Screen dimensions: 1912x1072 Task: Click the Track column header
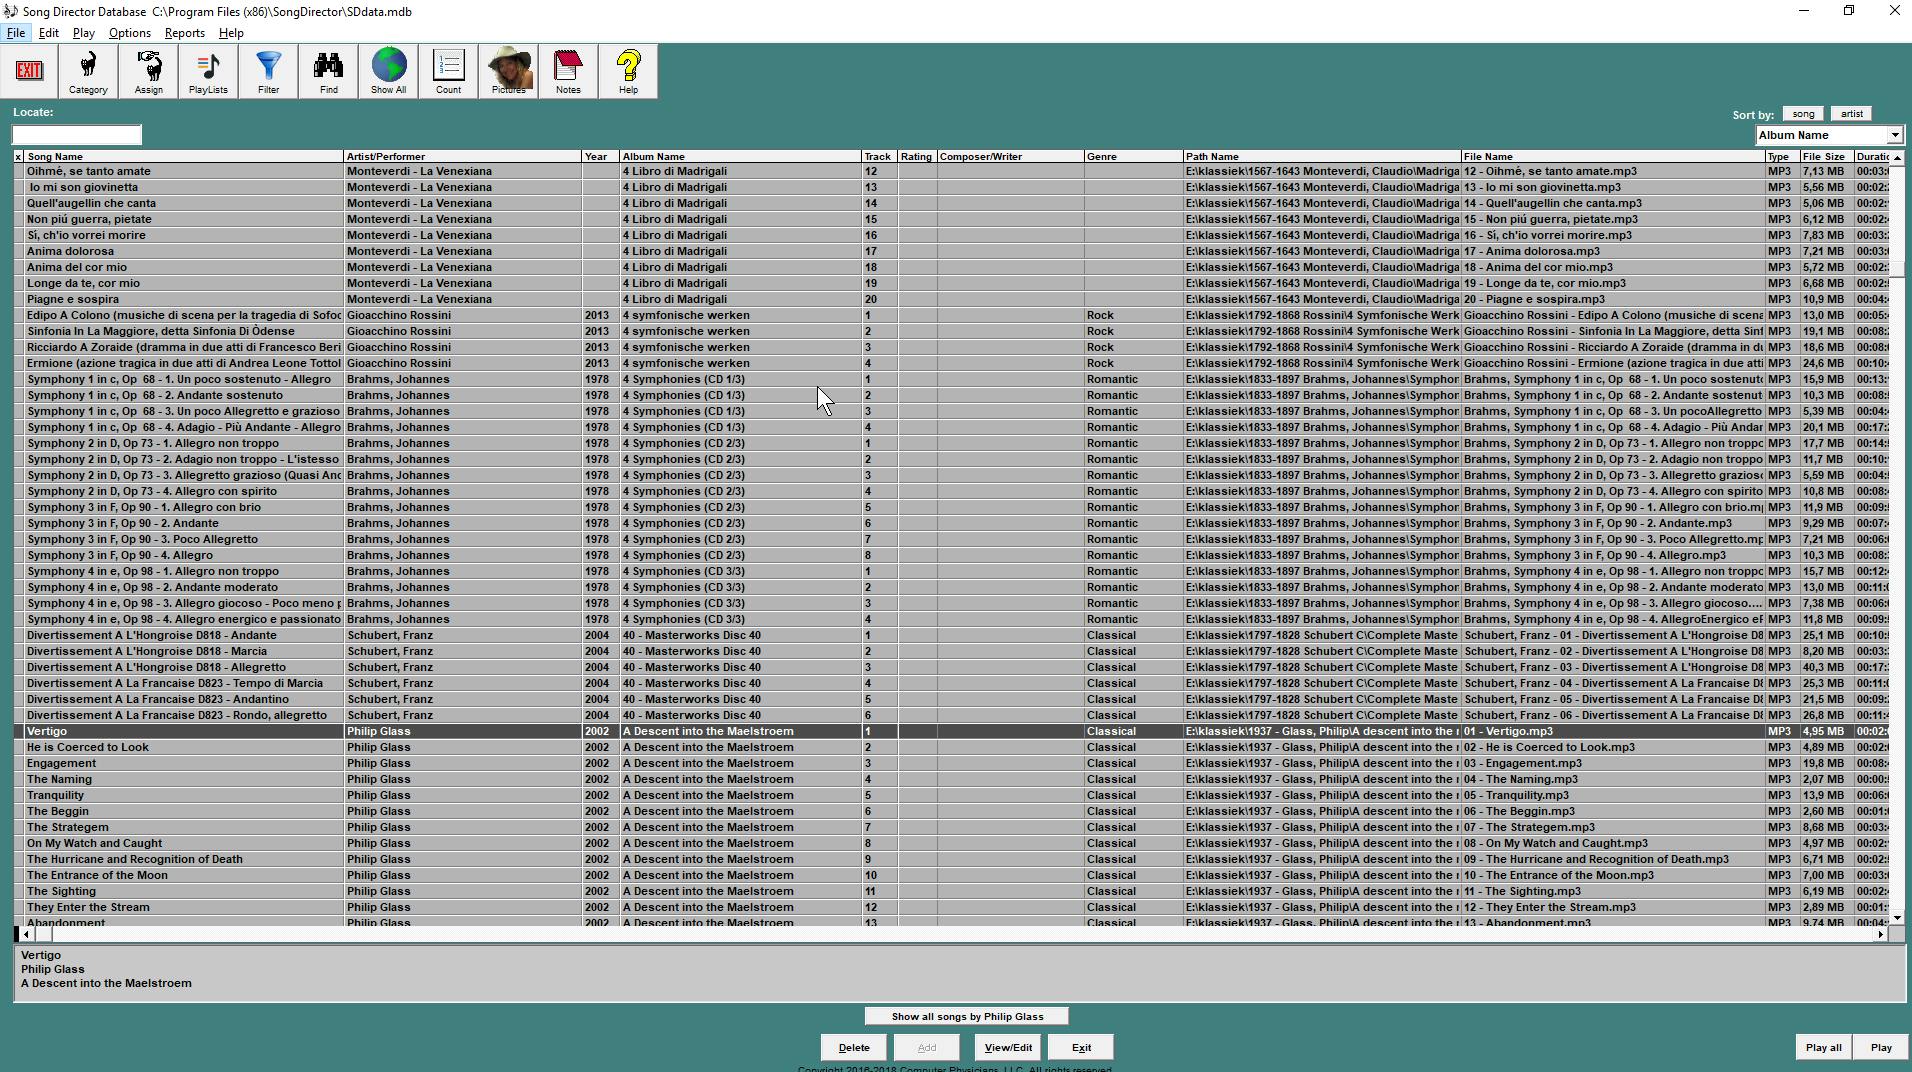[879, 157]
